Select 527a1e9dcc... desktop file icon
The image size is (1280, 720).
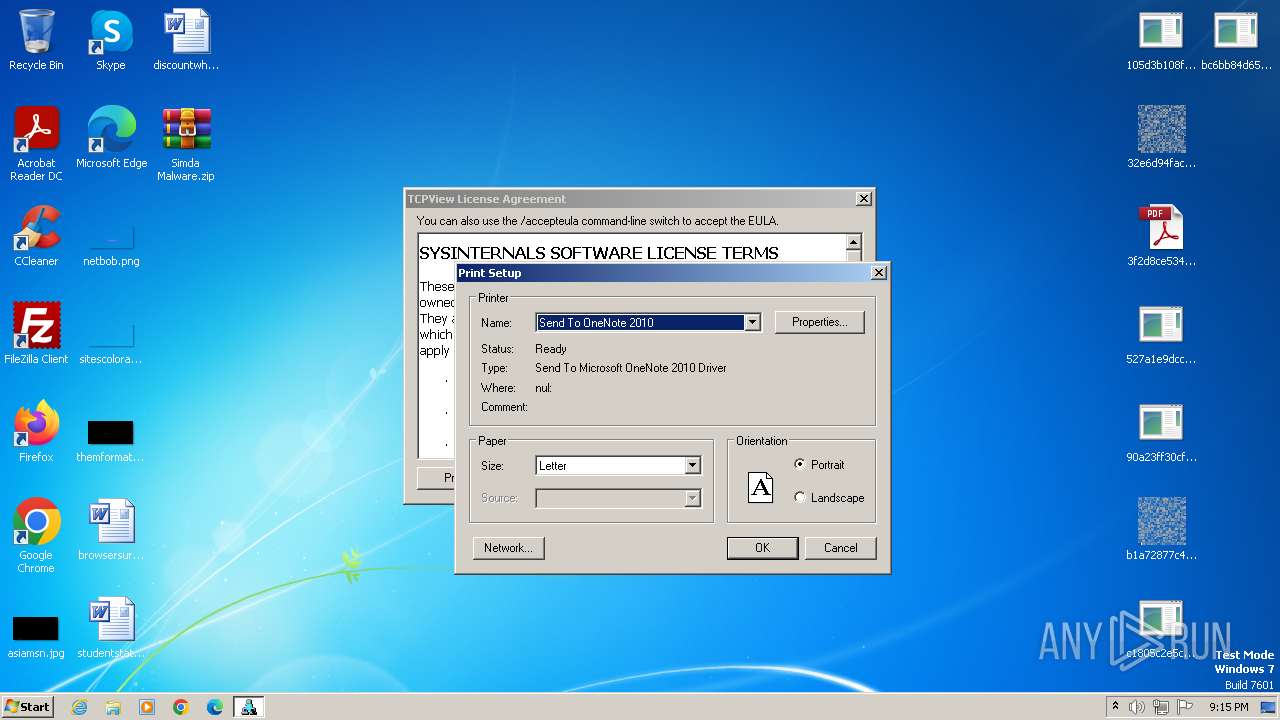[1161, 334]
